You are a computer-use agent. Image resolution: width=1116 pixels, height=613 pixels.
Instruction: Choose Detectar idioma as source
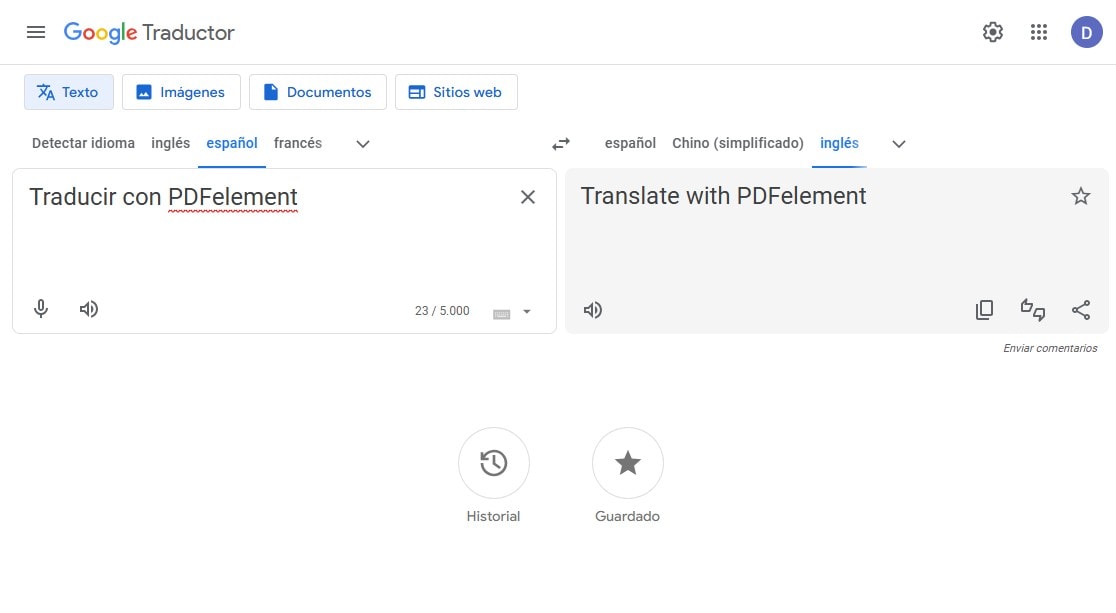(83, 143)
